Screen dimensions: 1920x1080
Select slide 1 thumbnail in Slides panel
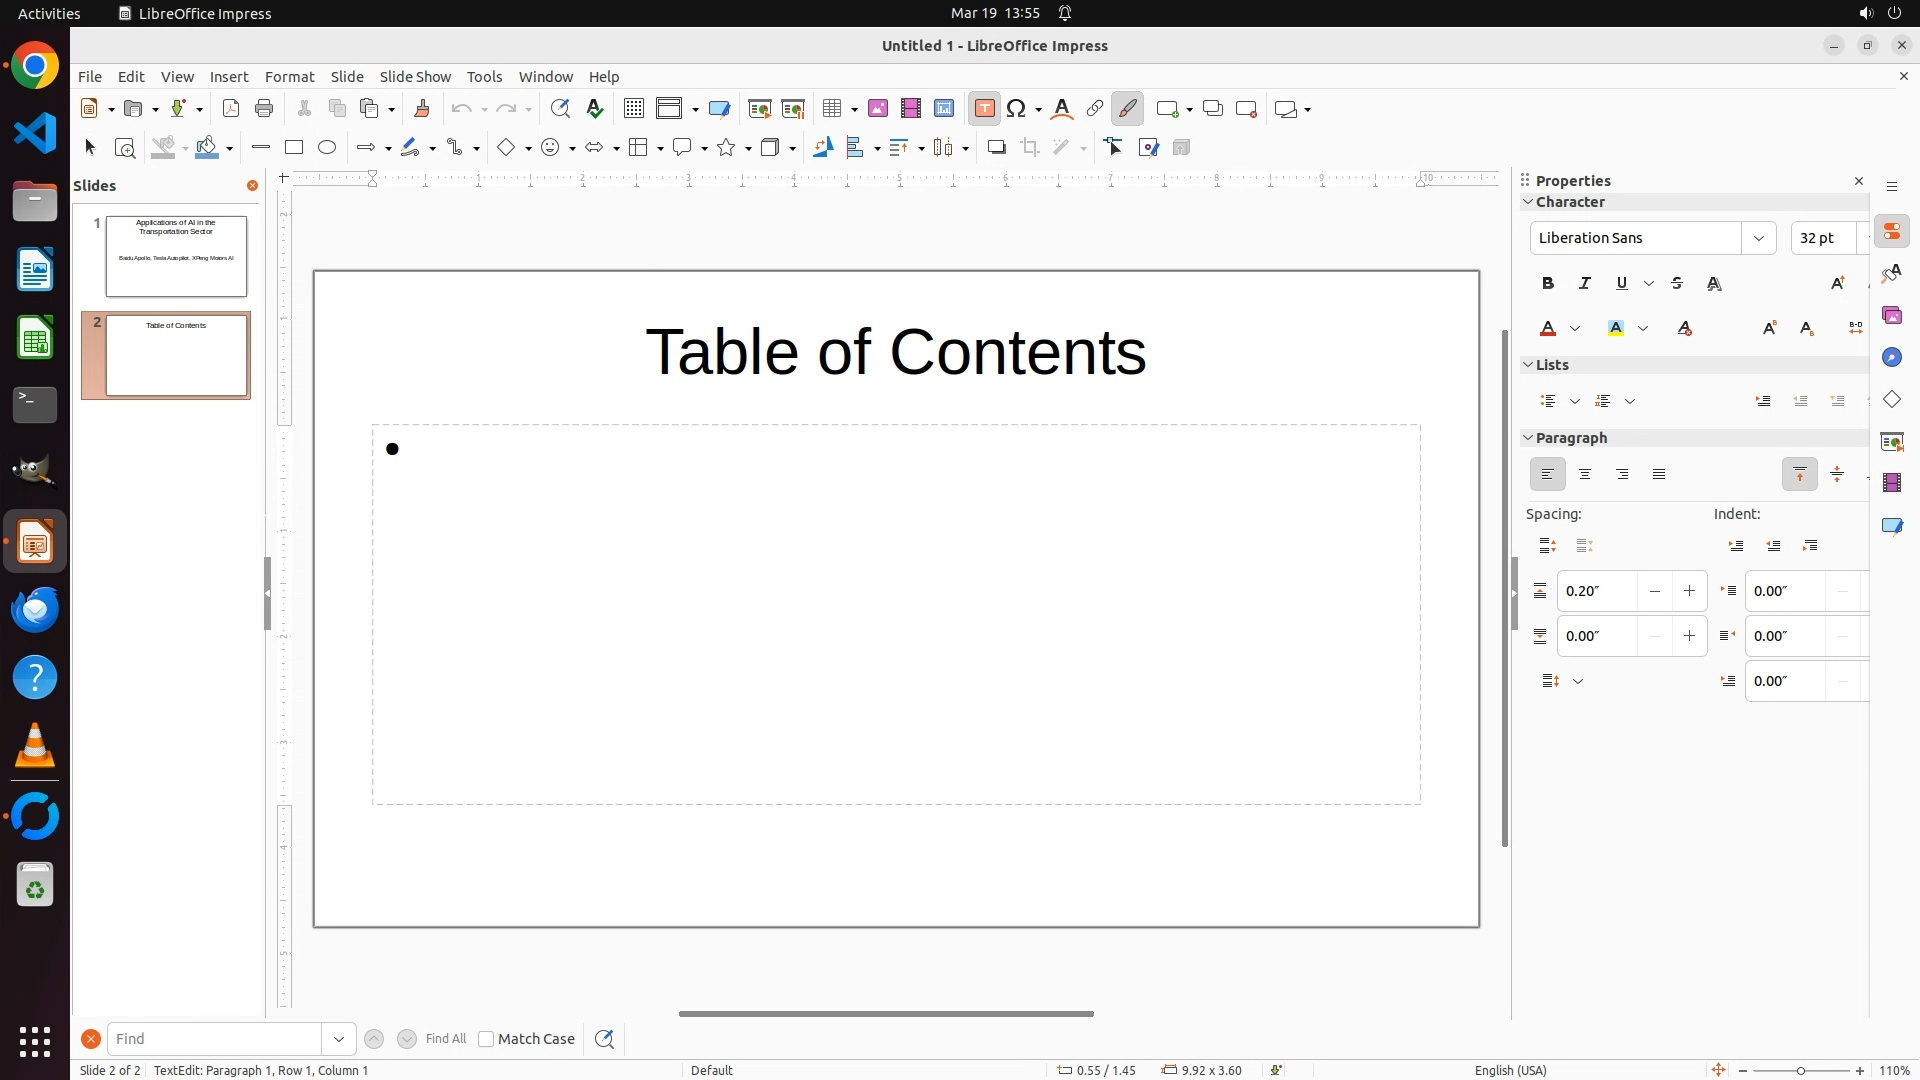tap(176, 256)
